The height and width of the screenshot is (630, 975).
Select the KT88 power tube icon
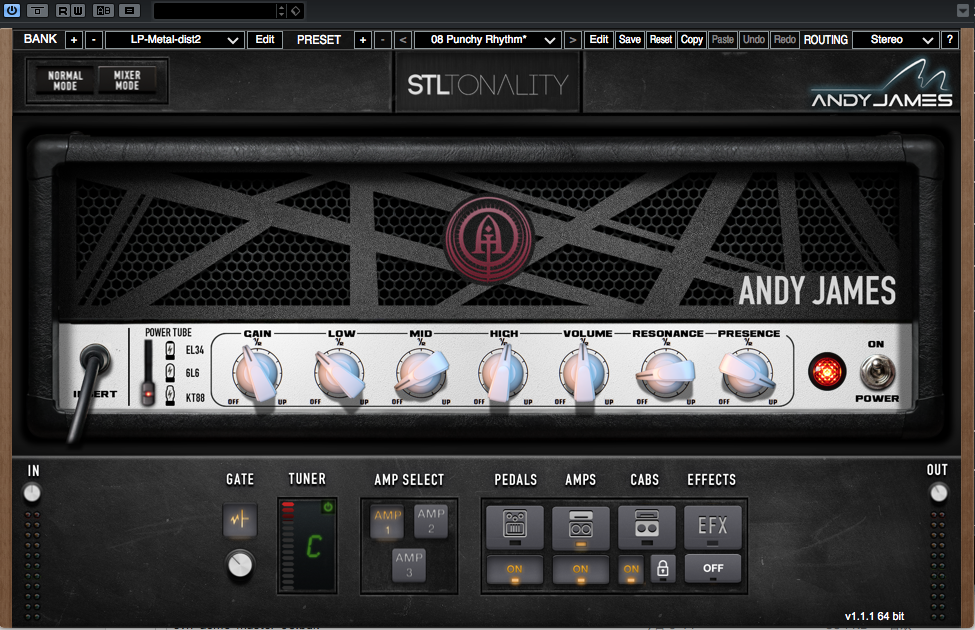(x=170, y=396)
